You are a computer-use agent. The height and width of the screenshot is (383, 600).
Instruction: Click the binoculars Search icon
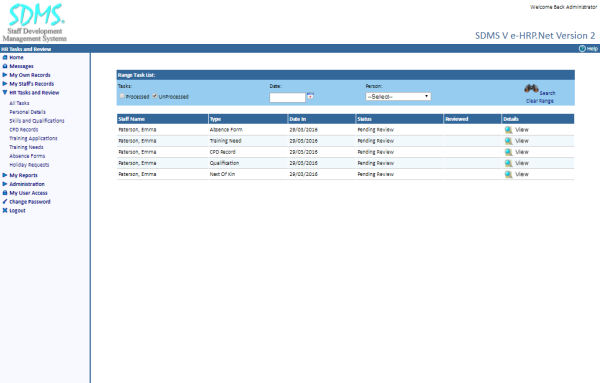[531, 89]
